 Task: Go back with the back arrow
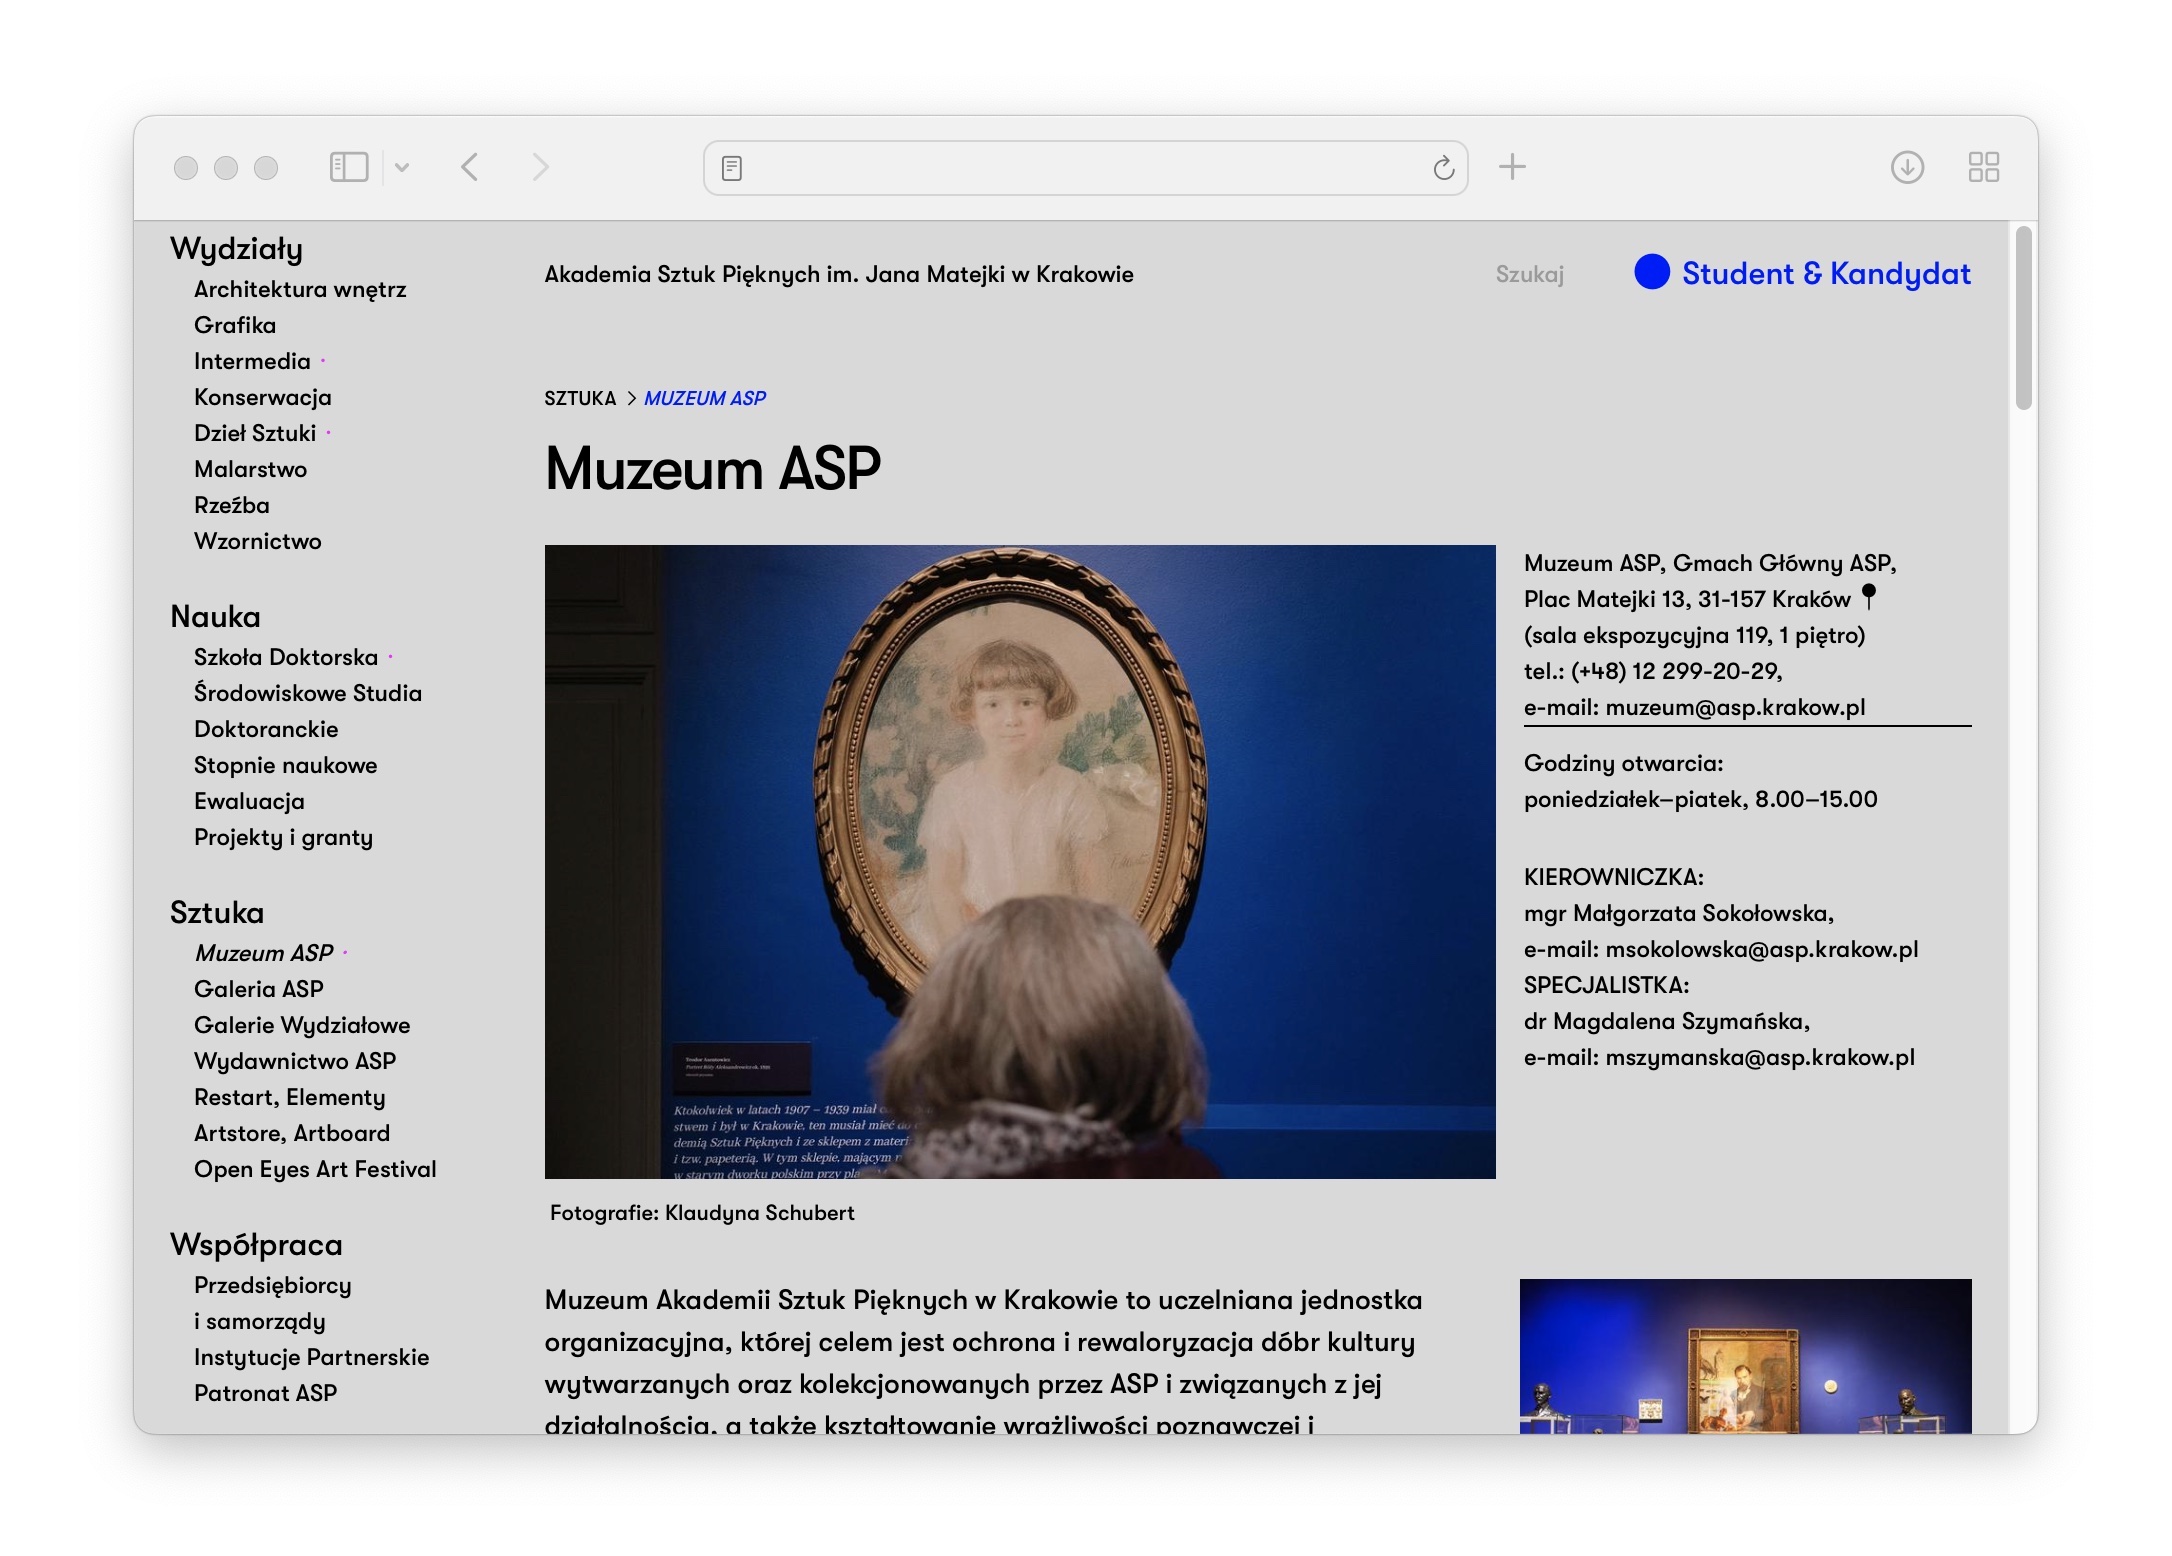click(x=470, y=167)
